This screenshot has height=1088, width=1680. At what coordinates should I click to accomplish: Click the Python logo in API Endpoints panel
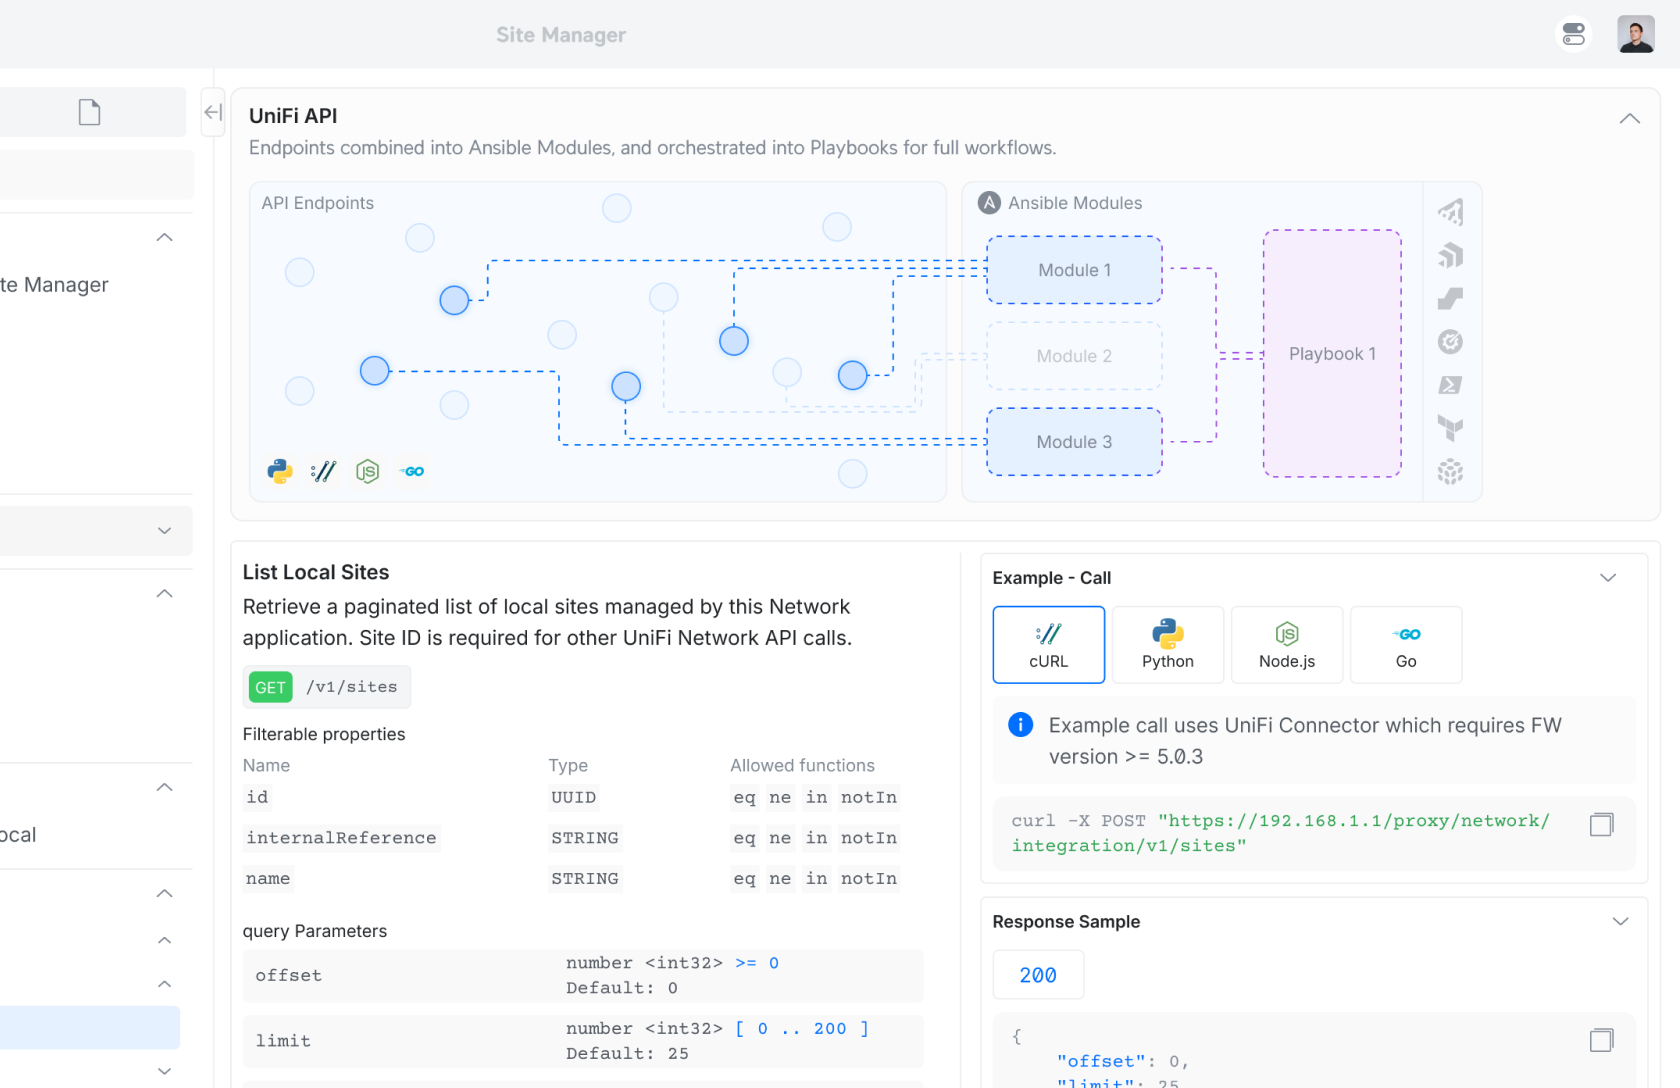pos(280,471)
